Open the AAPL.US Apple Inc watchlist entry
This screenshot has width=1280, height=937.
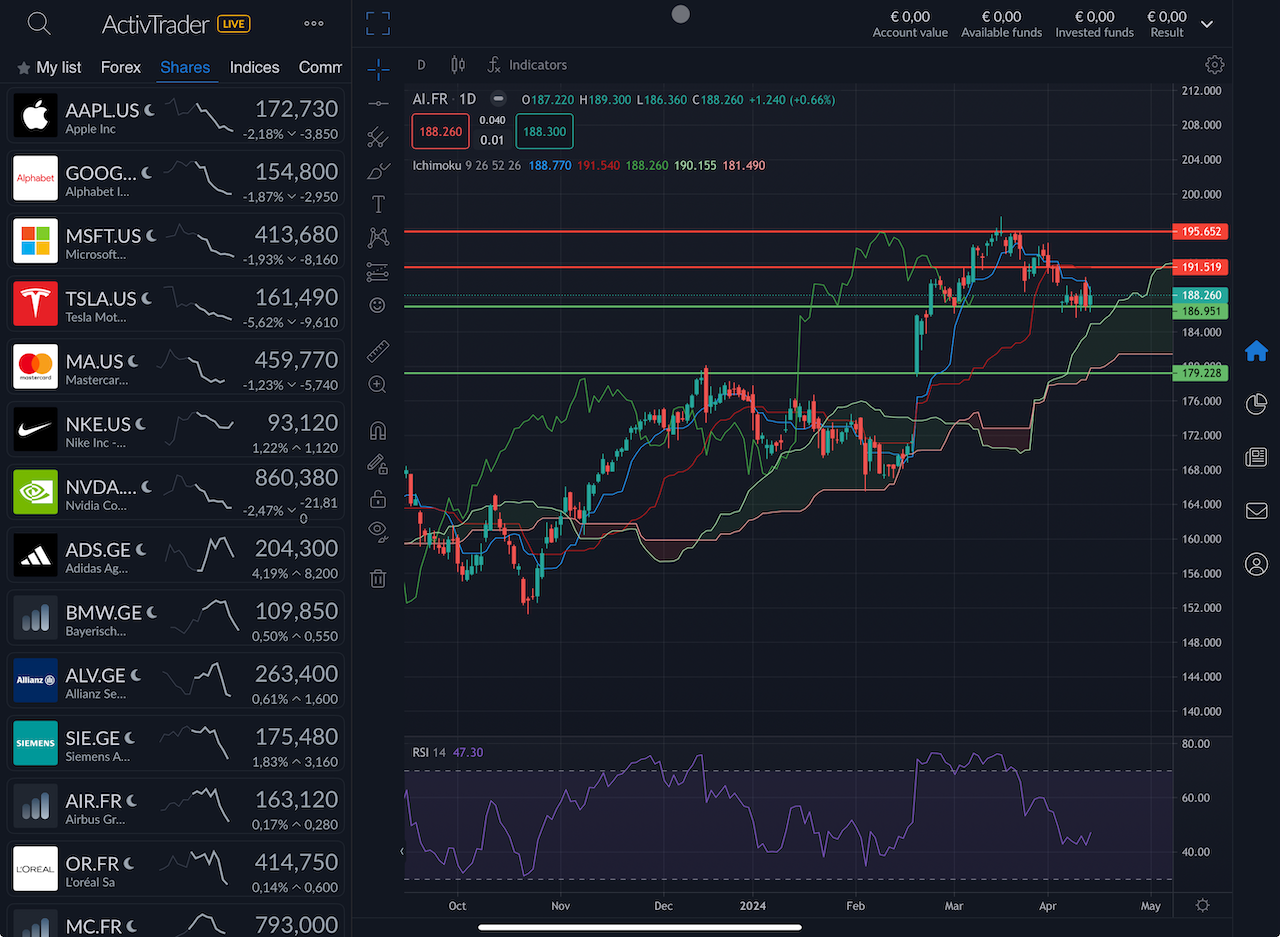[175, 115]
